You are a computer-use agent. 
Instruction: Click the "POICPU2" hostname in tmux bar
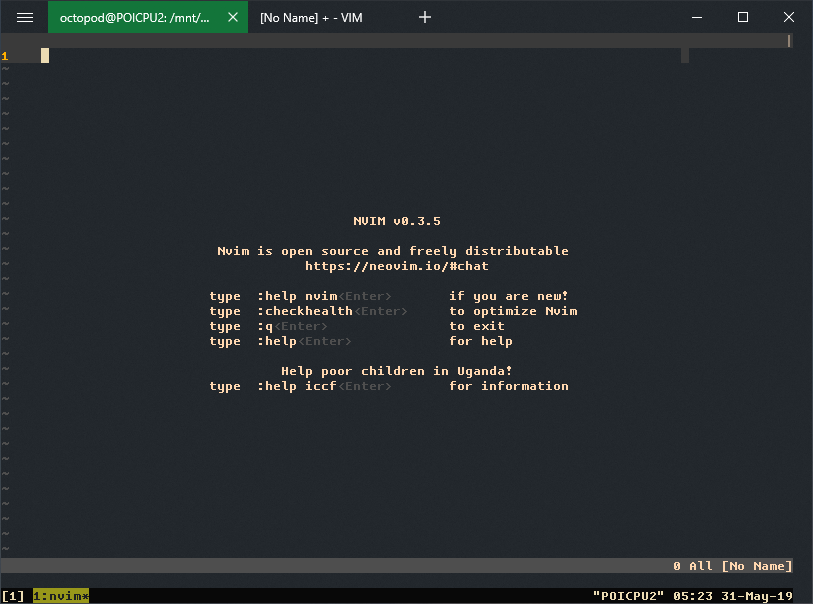pyautogui.click(x=628, y=596)
